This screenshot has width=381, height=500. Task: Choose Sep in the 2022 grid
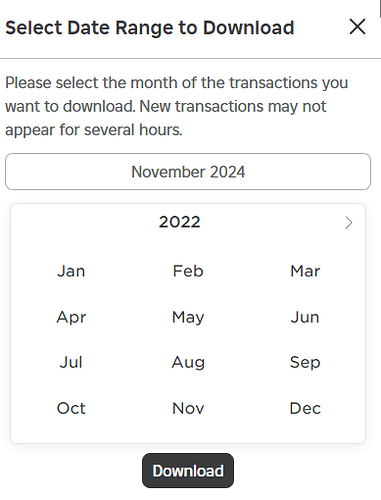[305, 362]
